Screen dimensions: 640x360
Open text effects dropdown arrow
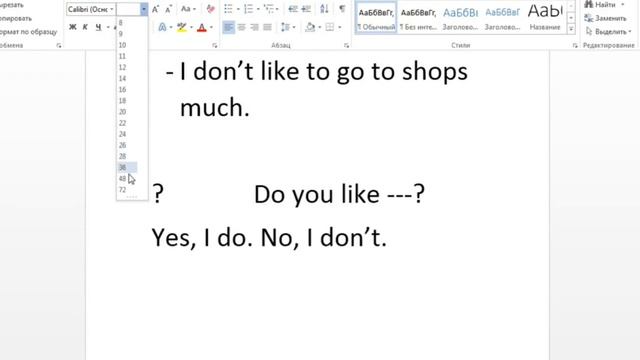(171, 27)
